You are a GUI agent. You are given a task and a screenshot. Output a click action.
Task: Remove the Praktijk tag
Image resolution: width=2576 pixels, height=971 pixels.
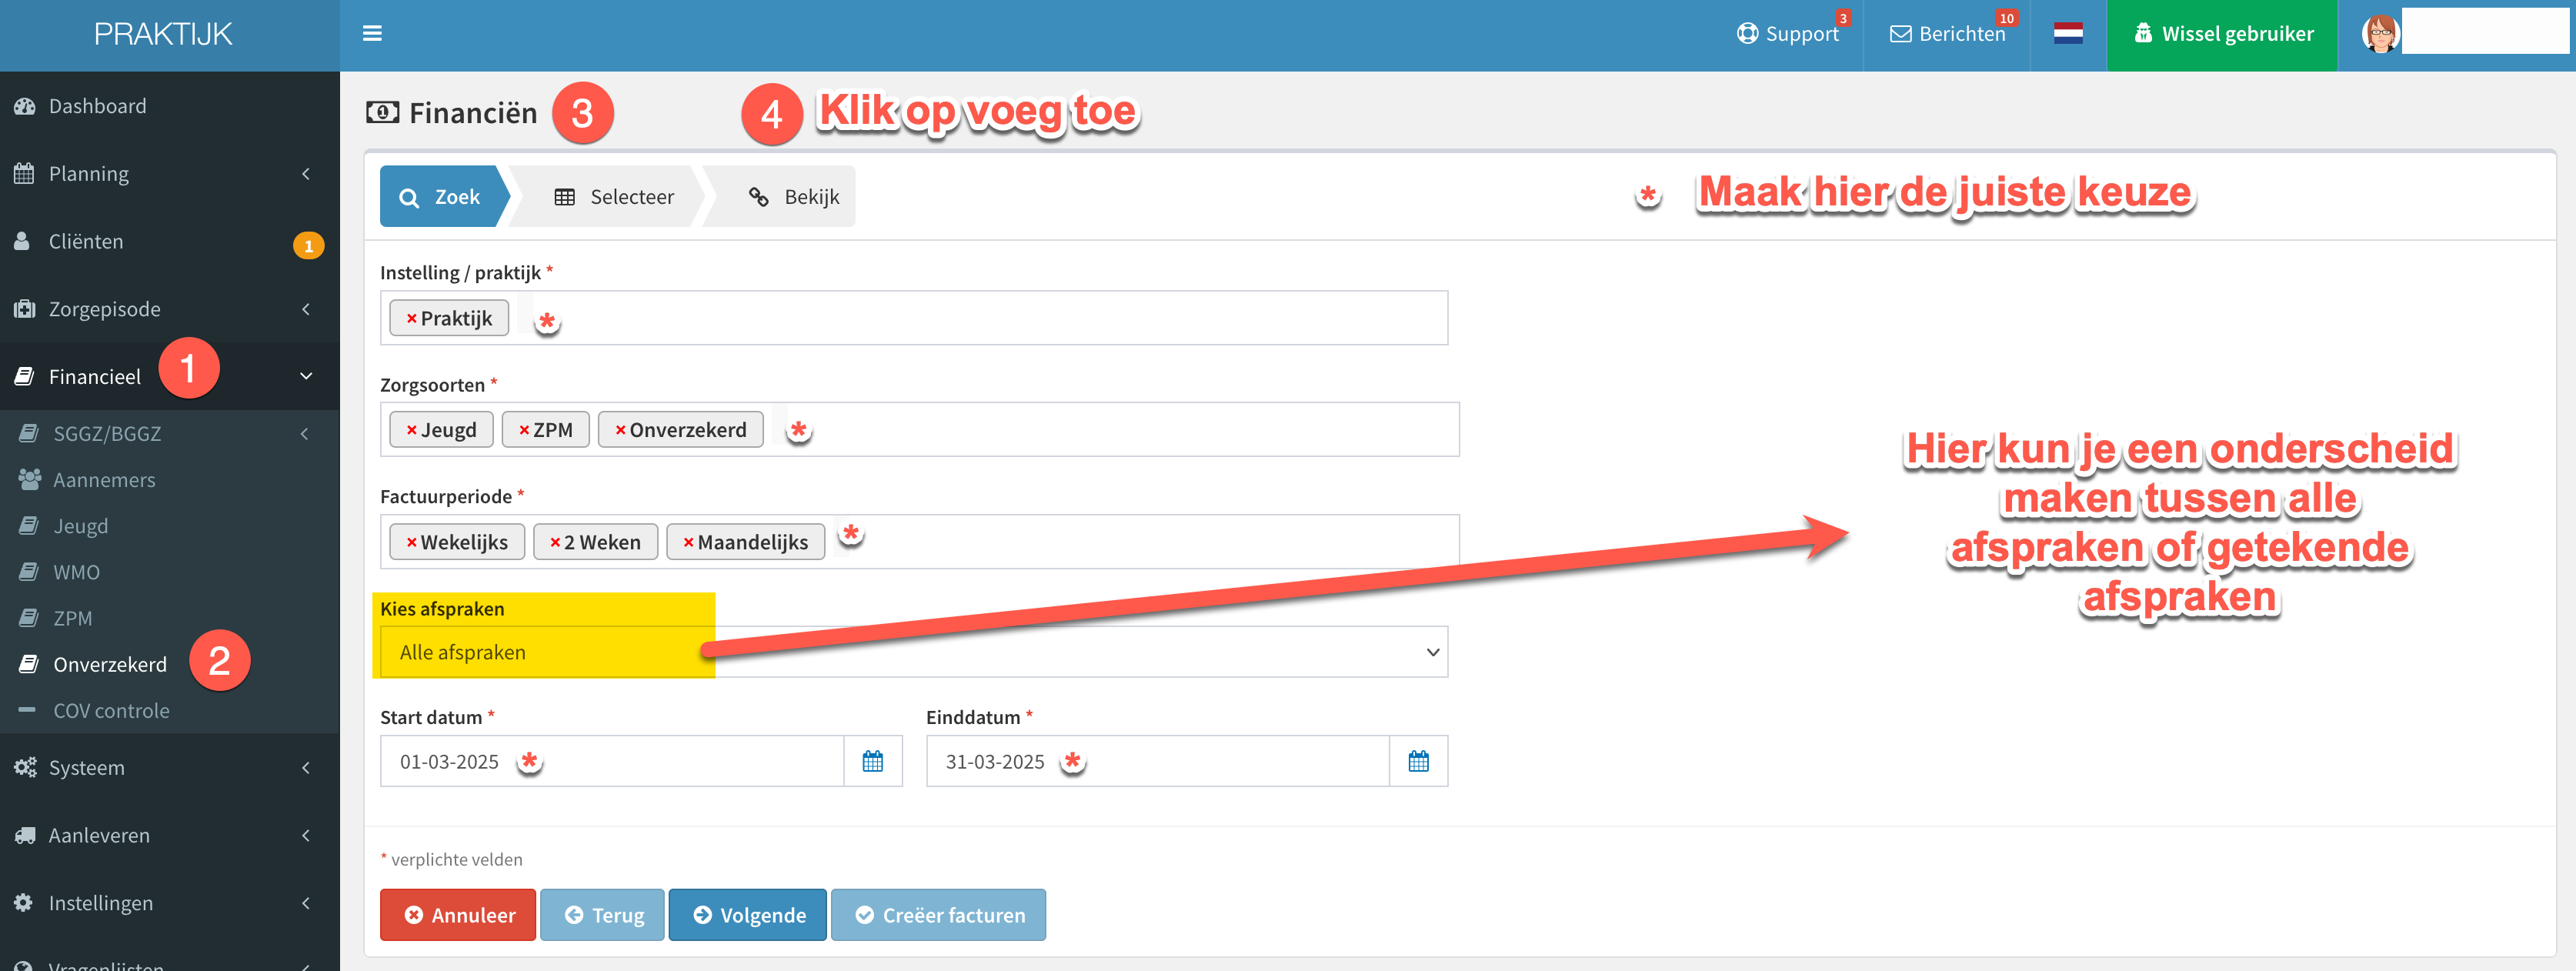411,318
